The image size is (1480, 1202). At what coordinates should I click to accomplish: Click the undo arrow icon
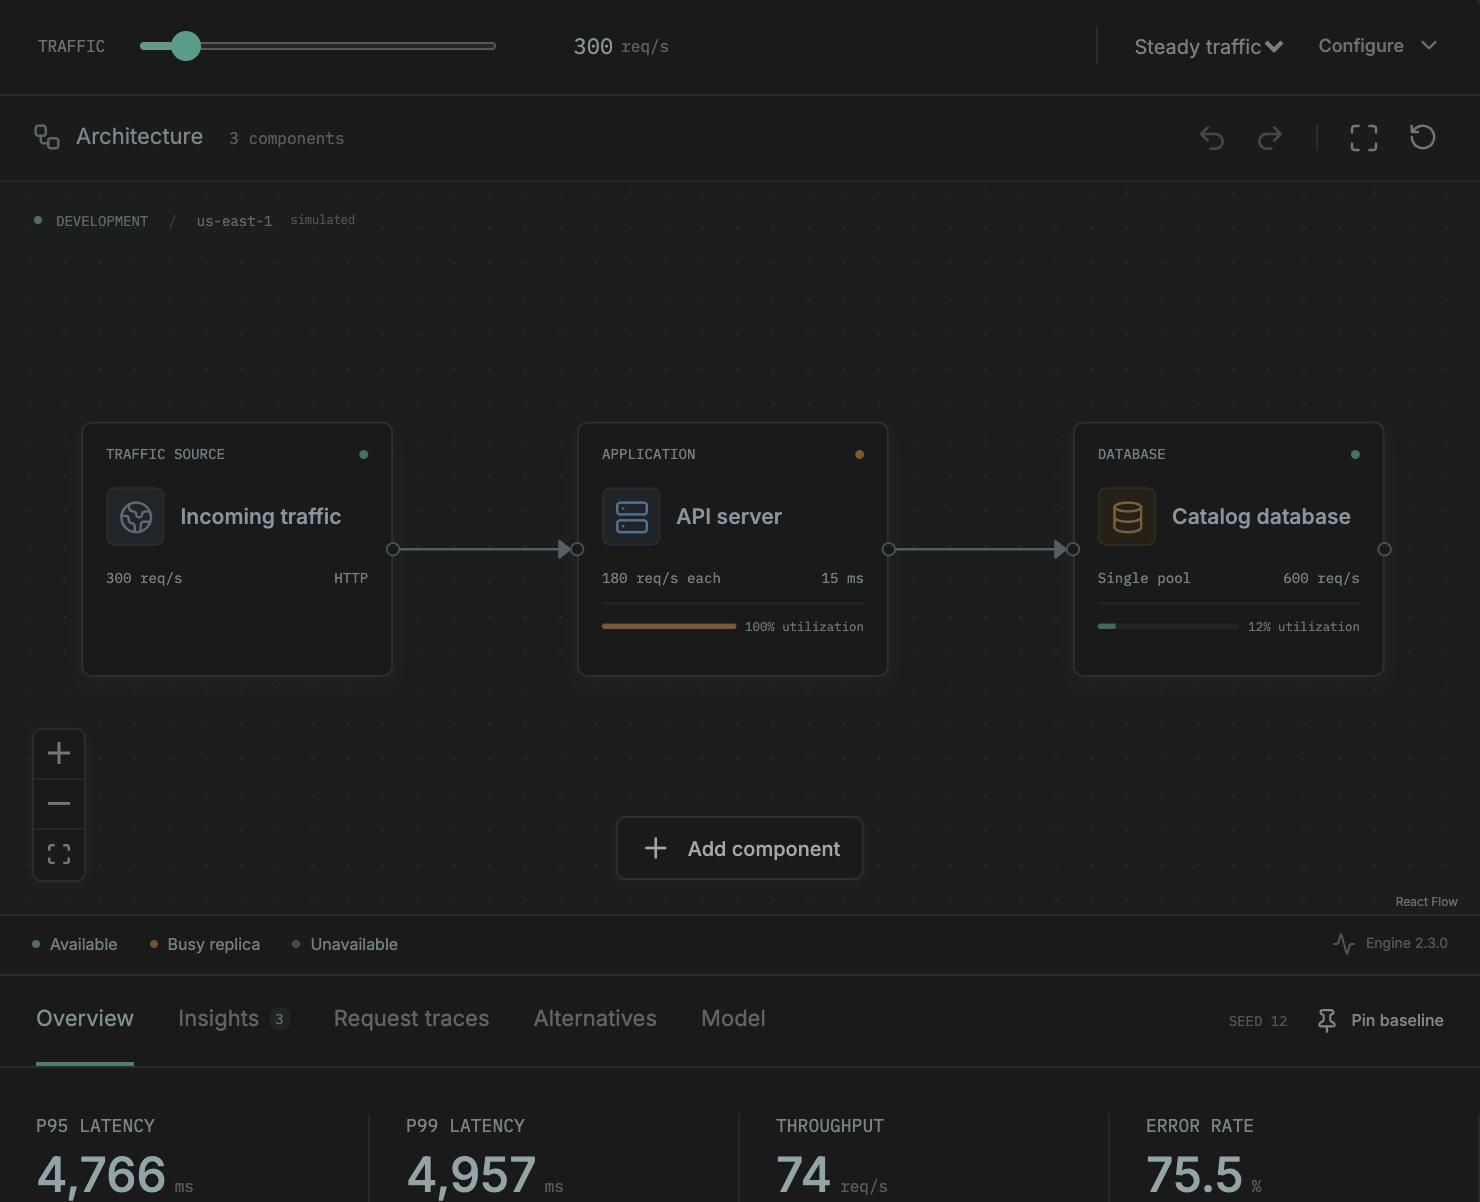click(1212, 138)
